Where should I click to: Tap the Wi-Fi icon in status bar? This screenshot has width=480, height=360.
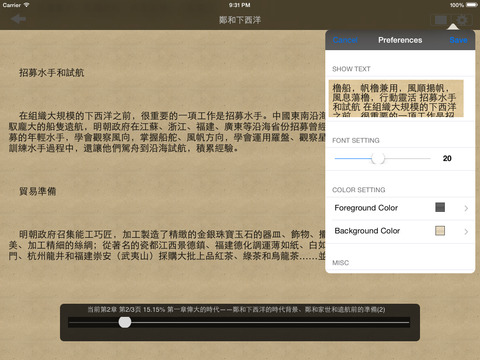26,5
